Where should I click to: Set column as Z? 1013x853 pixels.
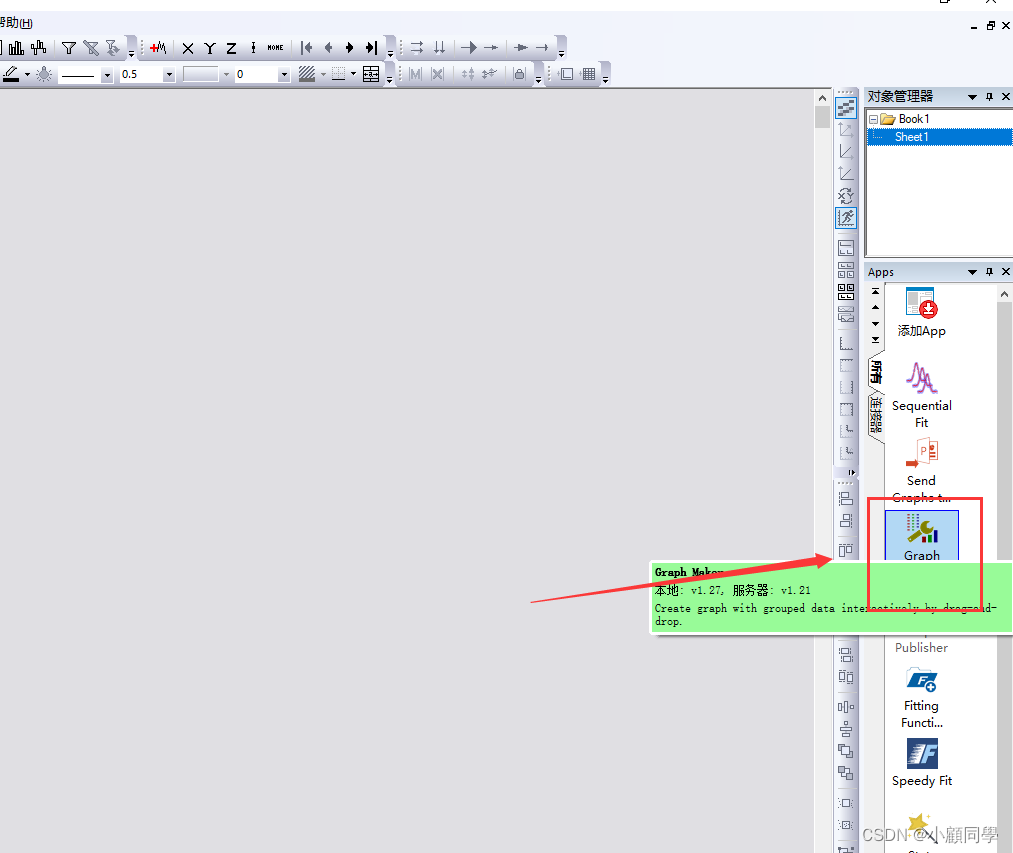click(231, 48)
